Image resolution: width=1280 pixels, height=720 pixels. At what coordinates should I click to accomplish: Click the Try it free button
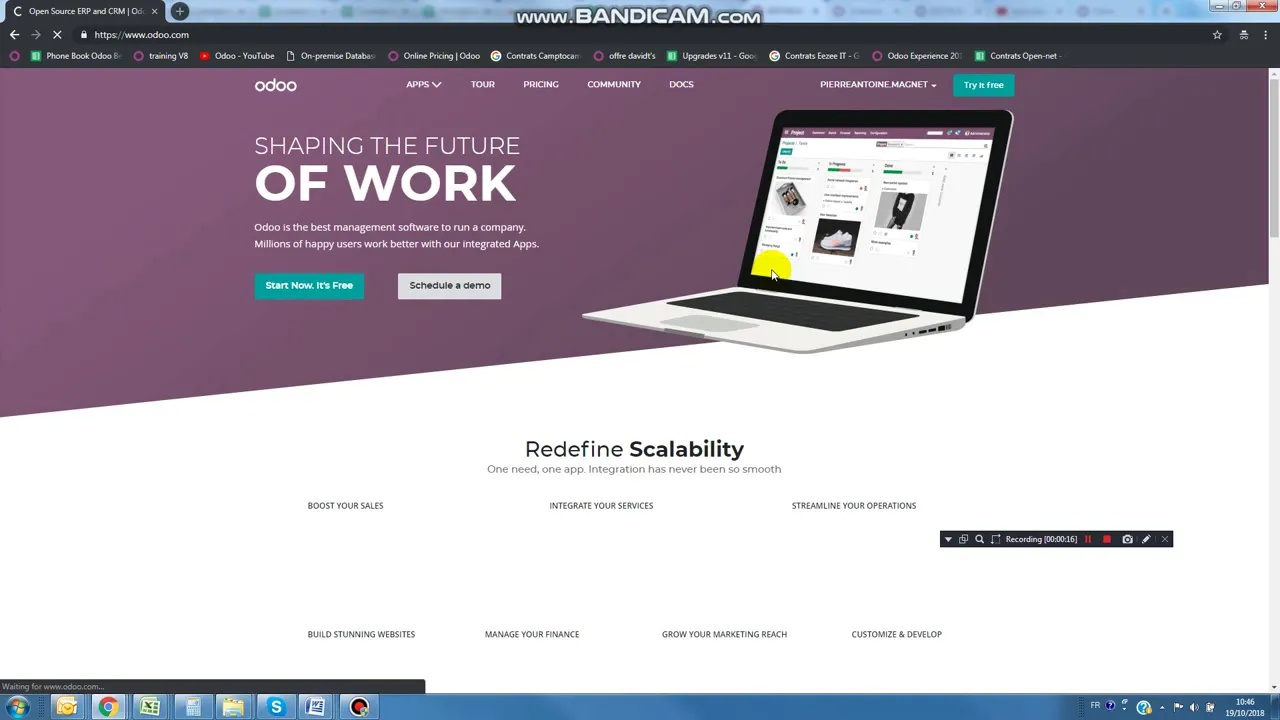coord(984,85)
